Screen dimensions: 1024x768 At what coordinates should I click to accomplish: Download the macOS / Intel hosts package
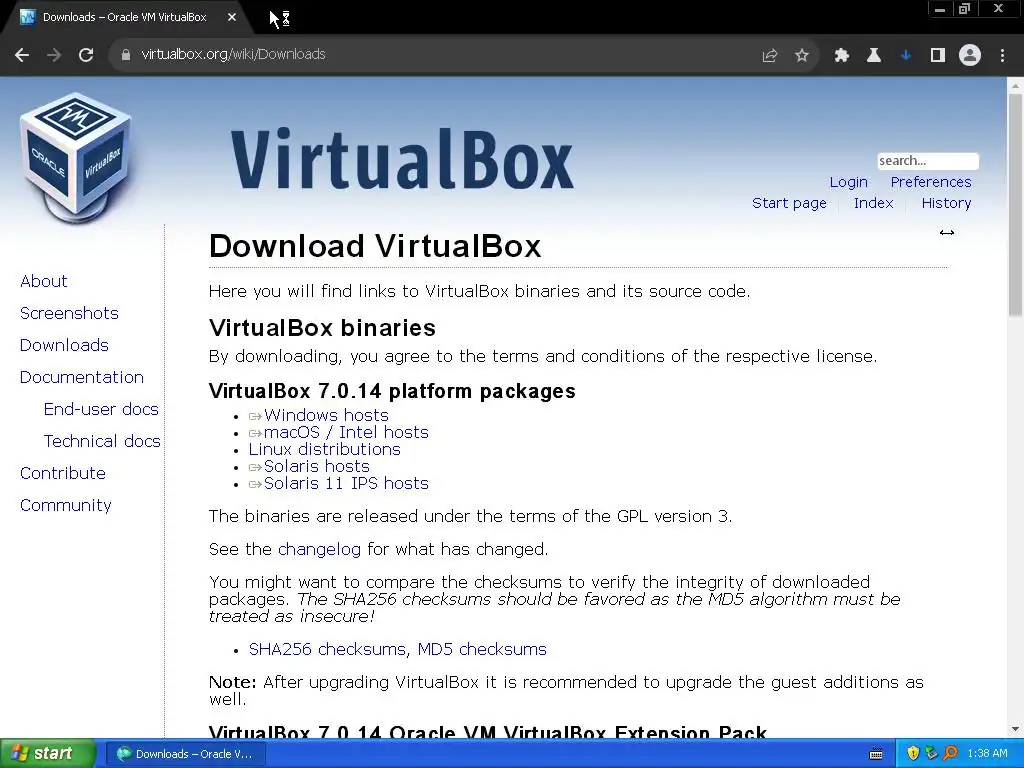(x=346, y=432)
